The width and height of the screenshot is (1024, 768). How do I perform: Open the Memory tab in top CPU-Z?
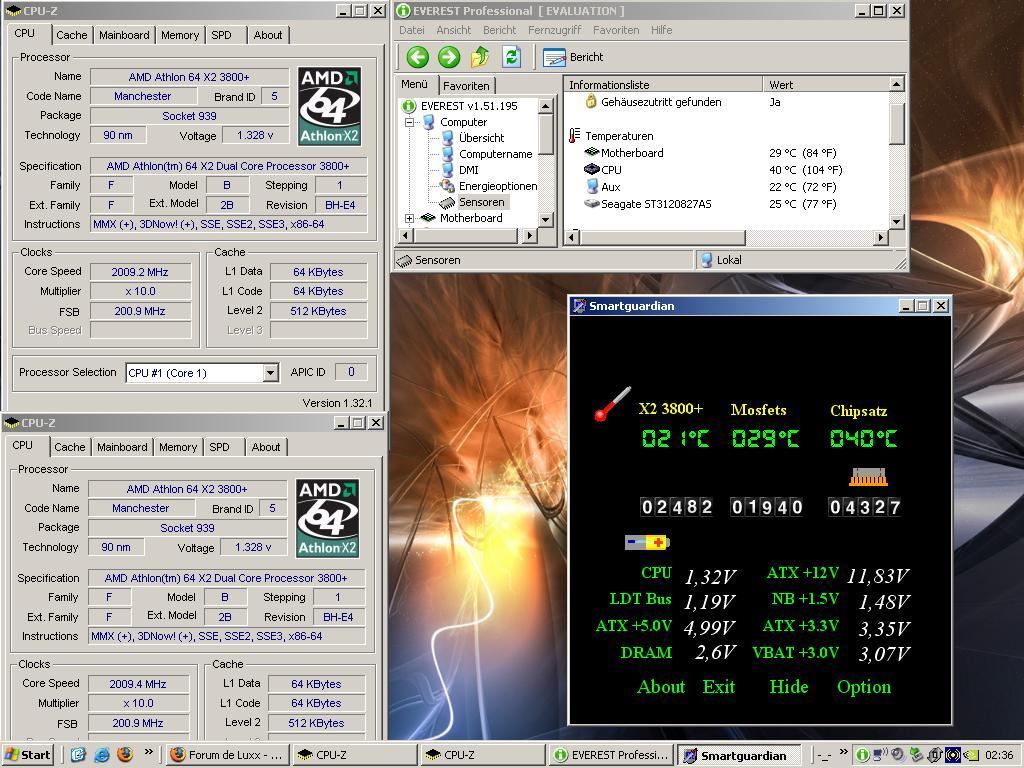pyautogui.click(x=180, y=35)
